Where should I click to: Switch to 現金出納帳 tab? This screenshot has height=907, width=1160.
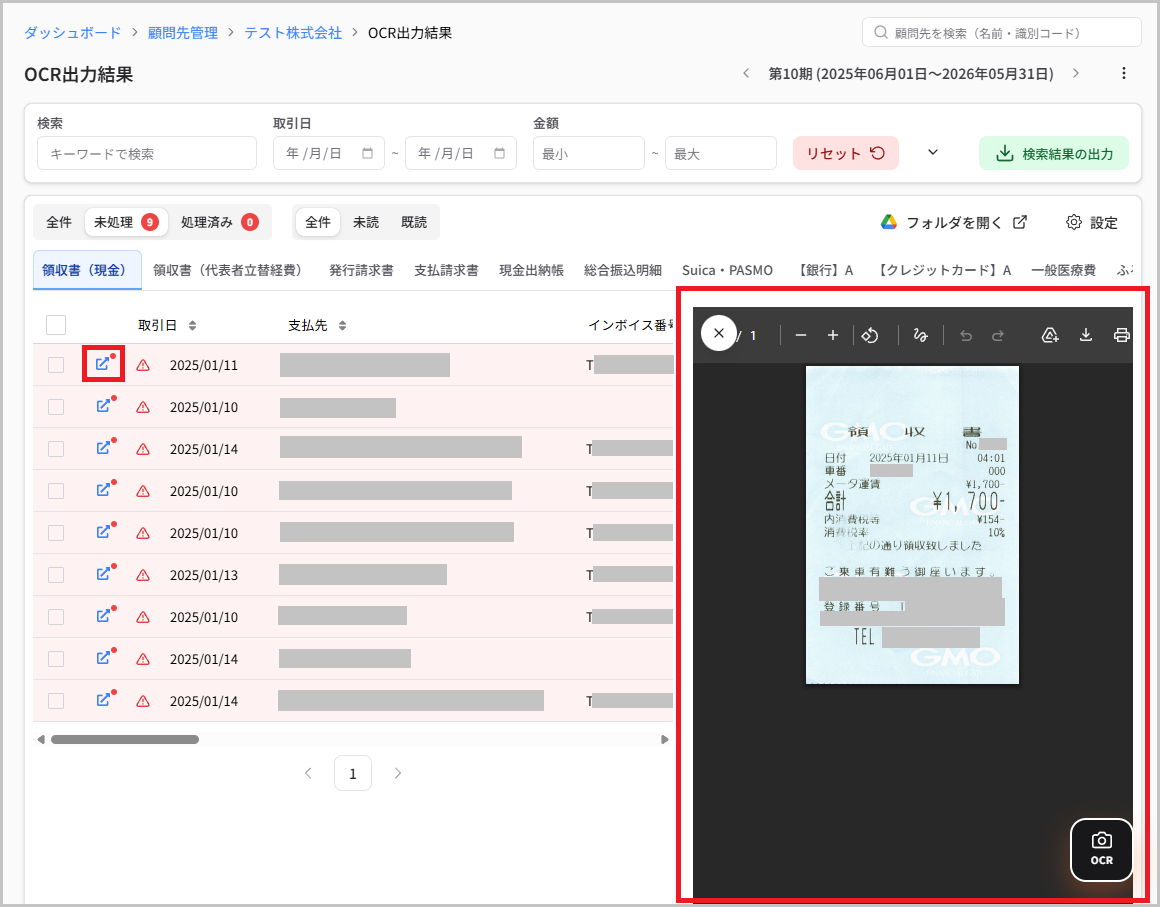(x=531, y=270)
